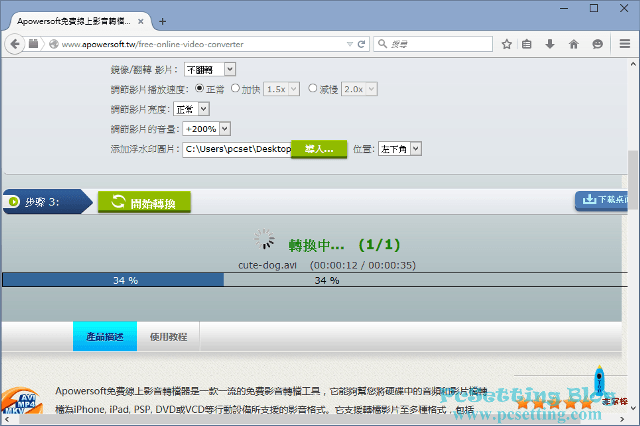Click the horizontal scroll left arrow
The image size is (640, 426).
[x=7, y=419]
